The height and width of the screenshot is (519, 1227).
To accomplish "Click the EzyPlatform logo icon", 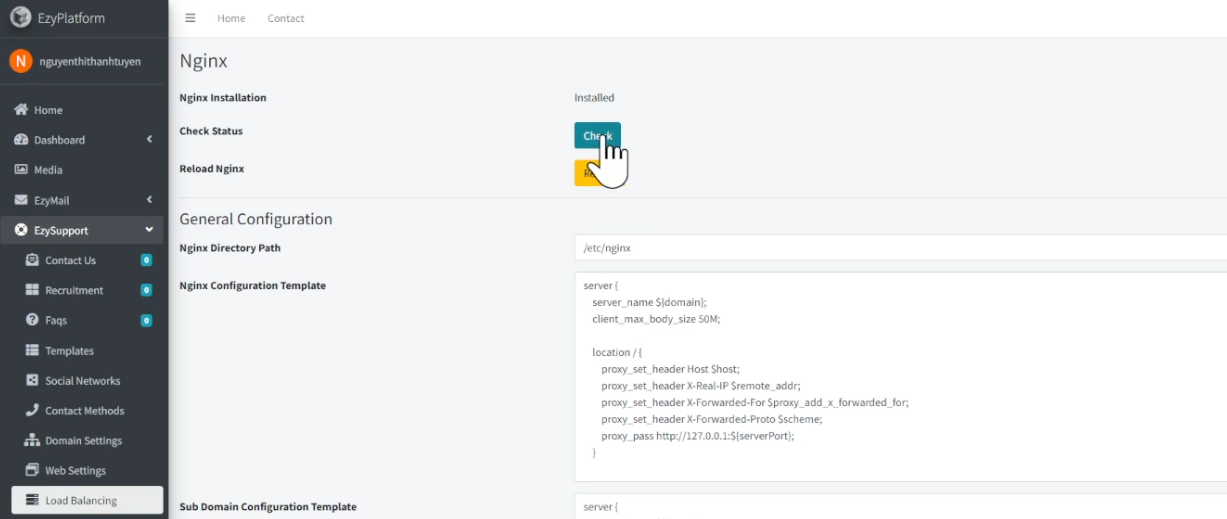I will tap(20, 18).
